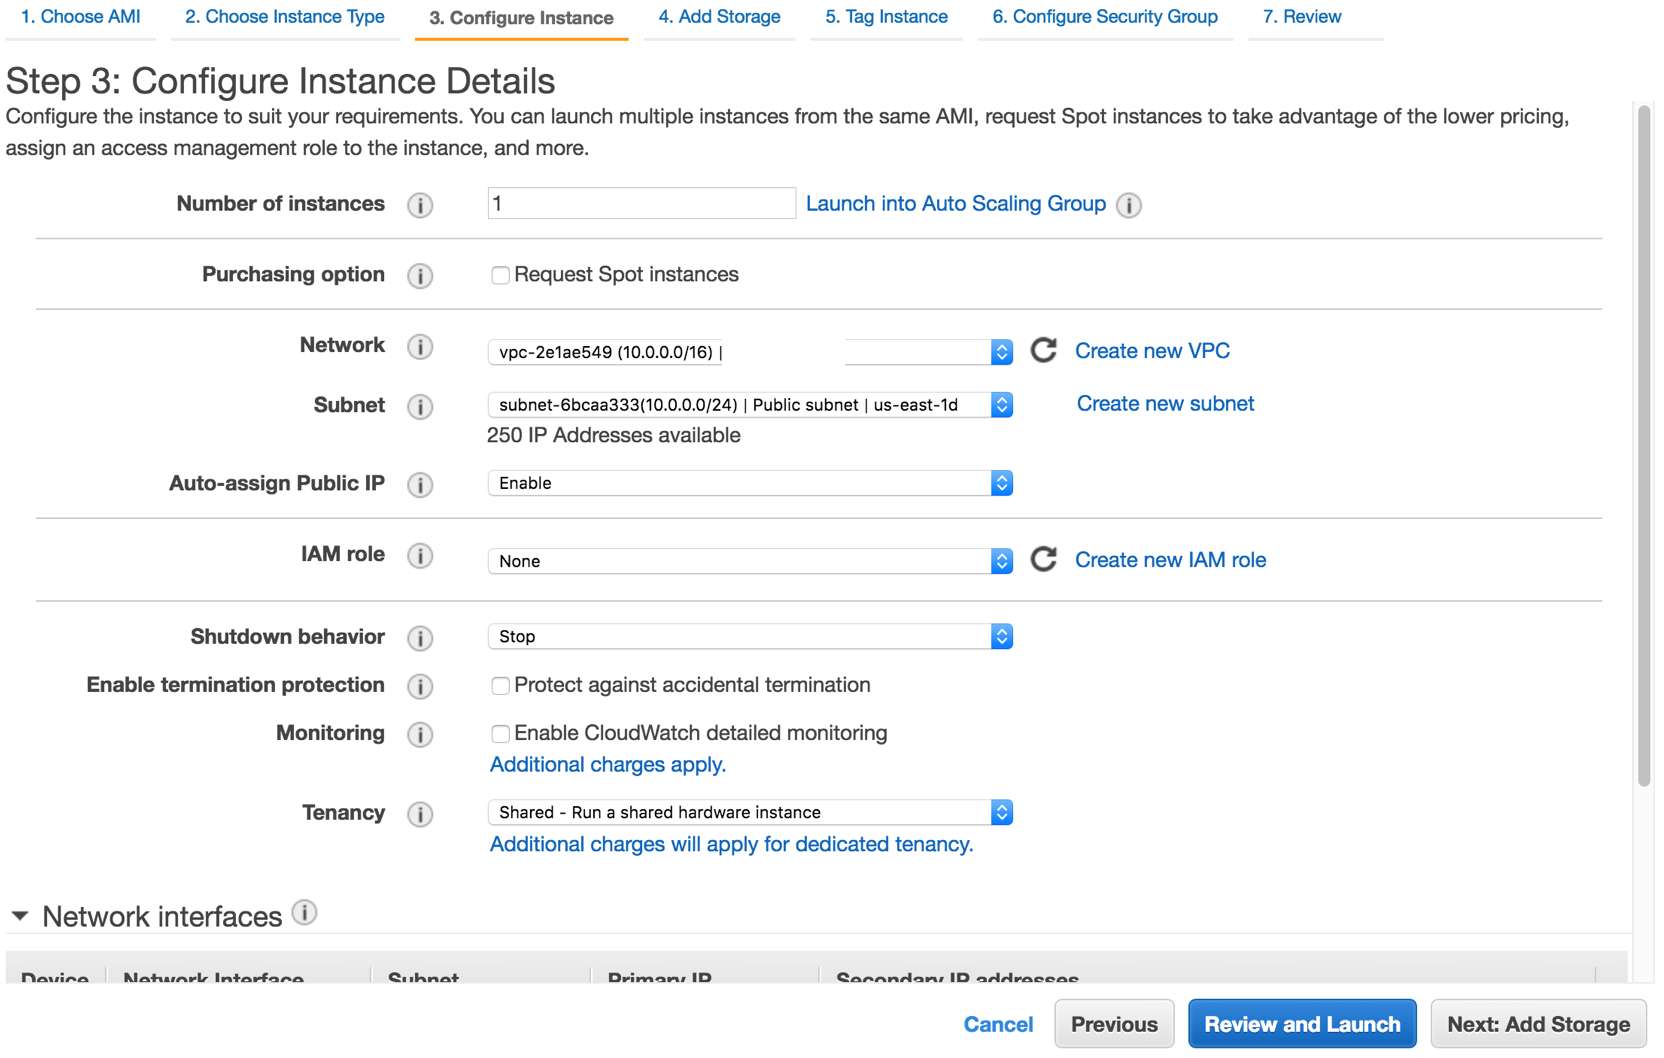Screen dimensions: 1664x1058
Task: Open dedicated tenancy additional charges link
Action: [731, 845]
